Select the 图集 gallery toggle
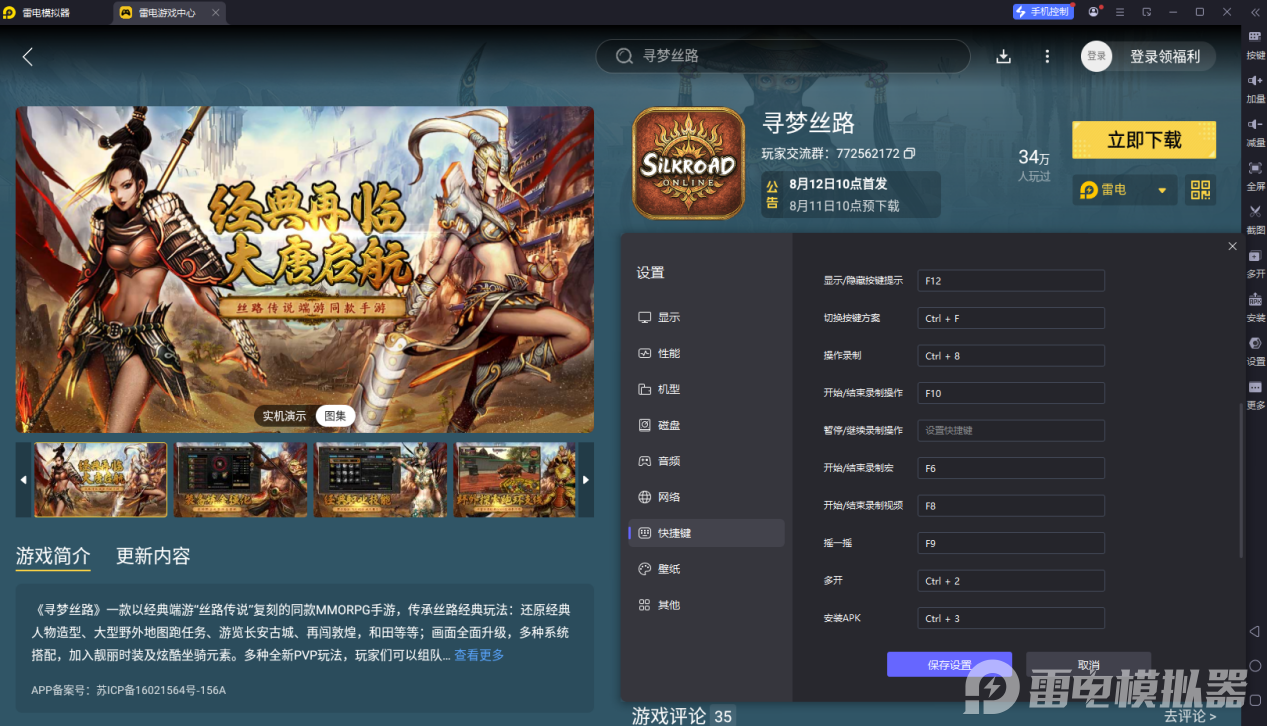The width and height of the screenshot is (1267, 726). pyautogui.click(x=335, y=416)
